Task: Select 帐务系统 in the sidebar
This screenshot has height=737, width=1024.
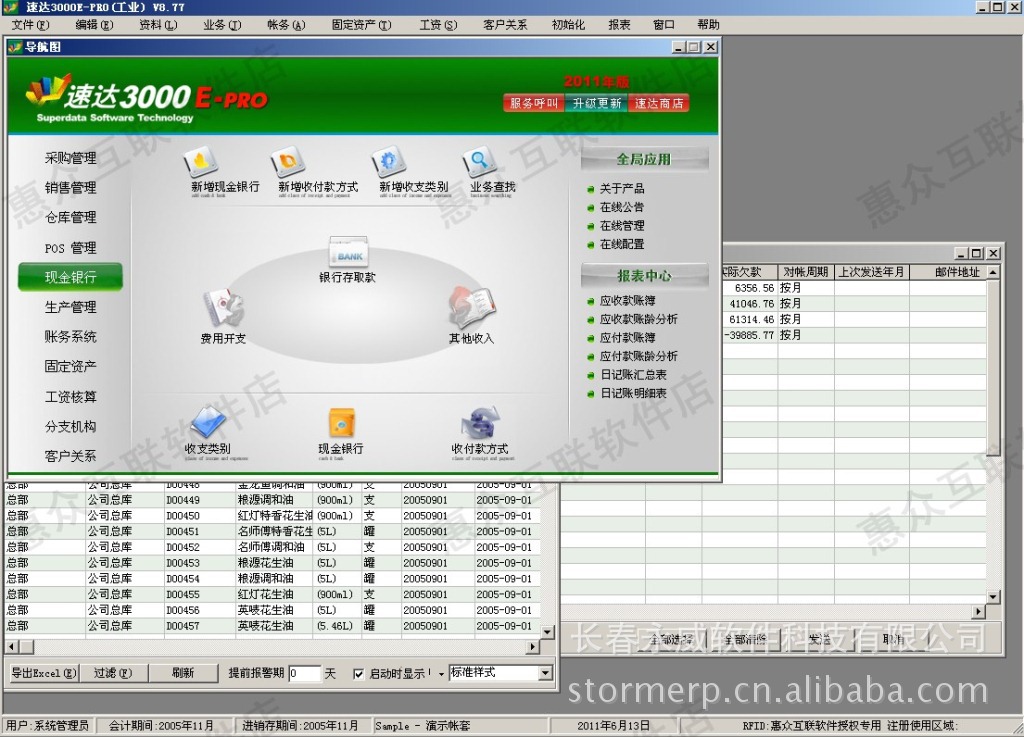Action: (71, 337)
